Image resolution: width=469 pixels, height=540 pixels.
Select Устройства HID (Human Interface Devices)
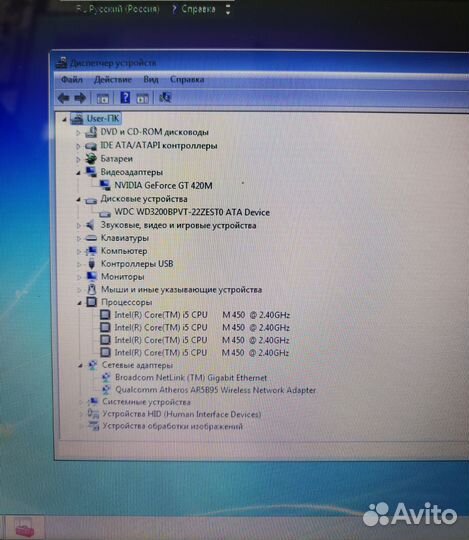click(x=181, y=414)
